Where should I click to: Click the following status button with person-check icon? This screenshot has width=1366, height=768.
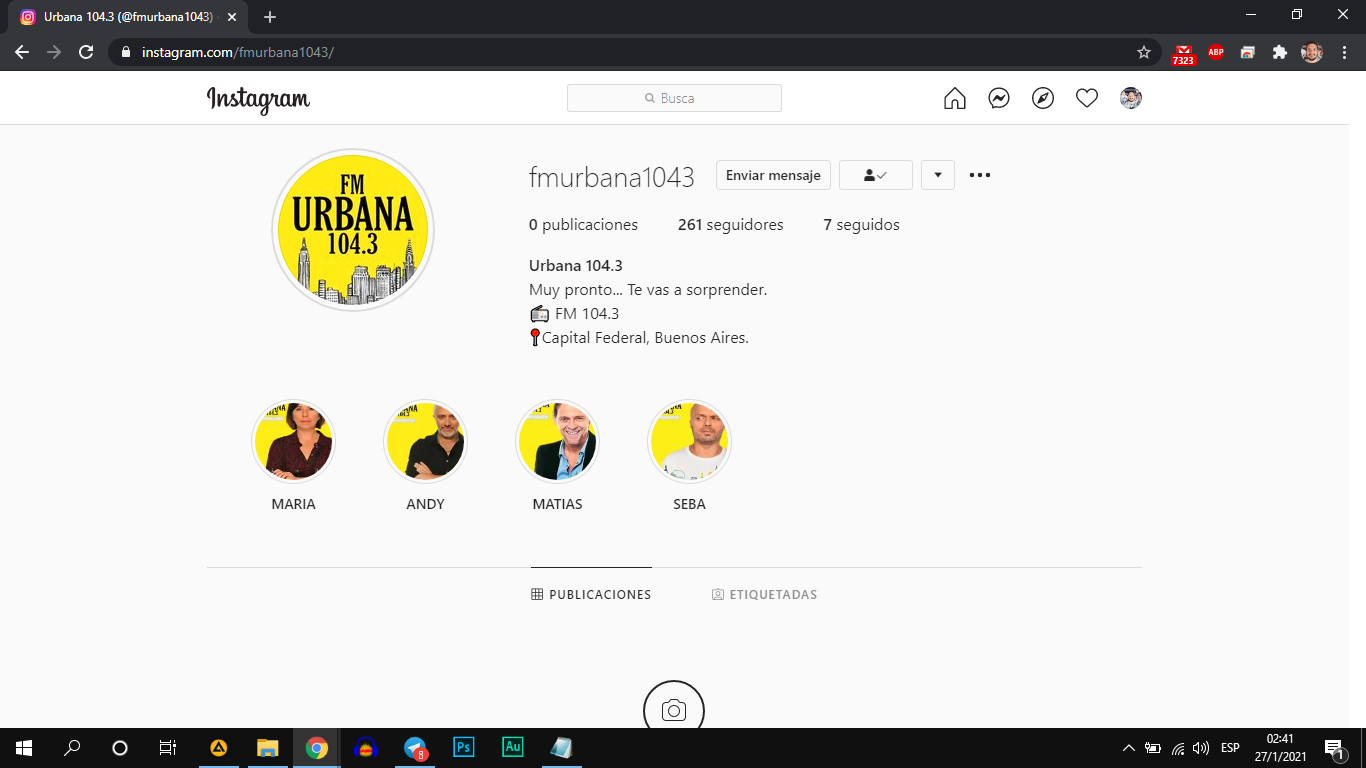(x=876, y=175)
